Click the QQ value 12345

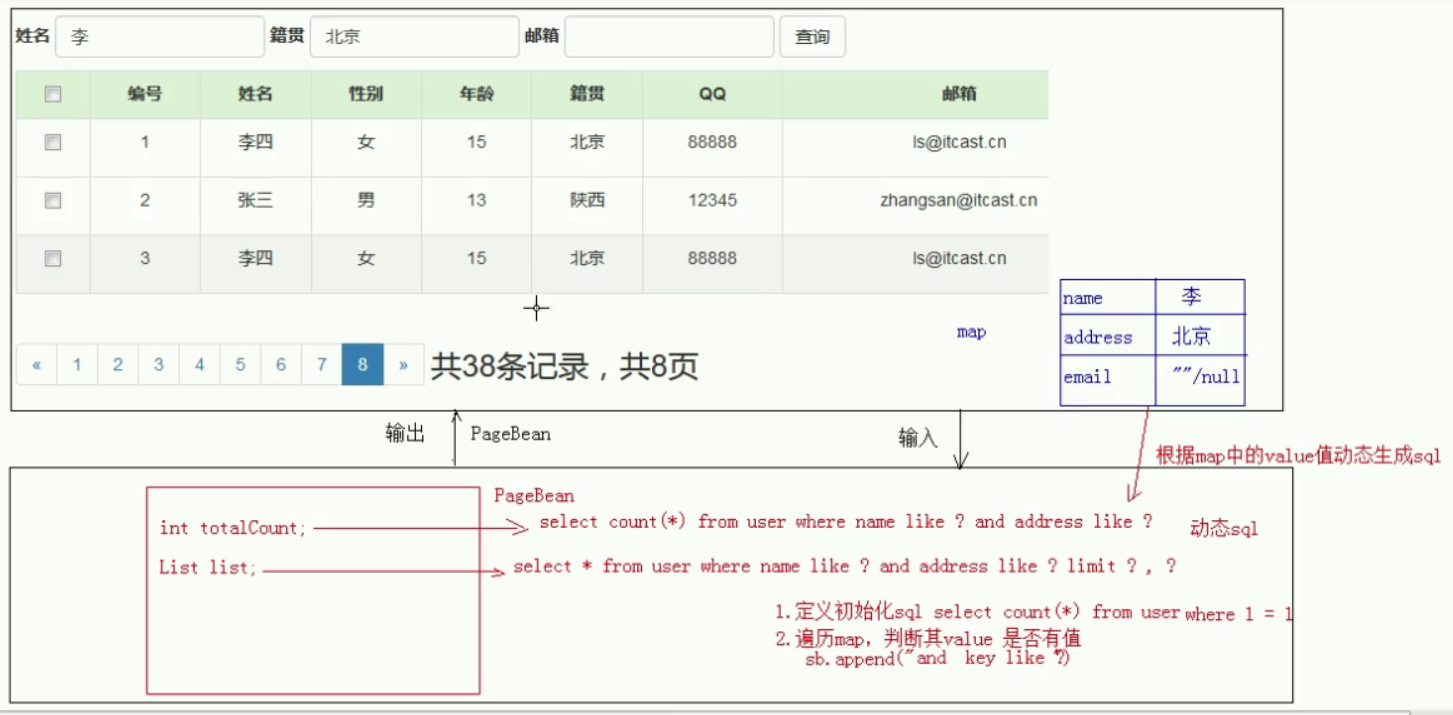click(713, 201)
